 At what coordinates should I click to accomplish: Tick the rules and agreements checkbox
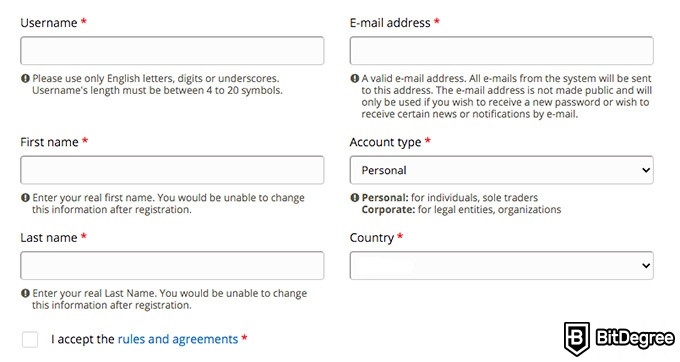[30, 339]
